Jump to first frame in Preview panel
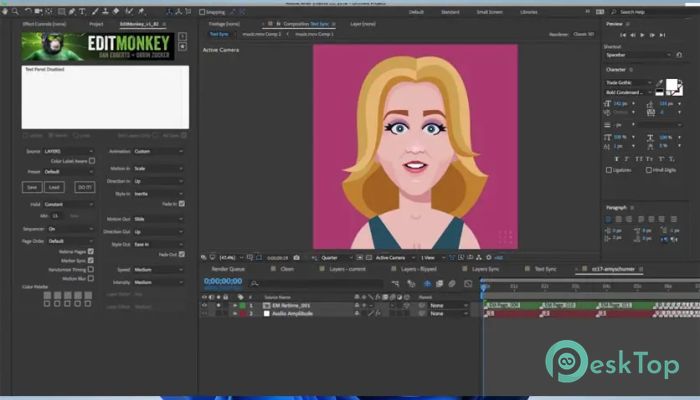 point(623,35)
